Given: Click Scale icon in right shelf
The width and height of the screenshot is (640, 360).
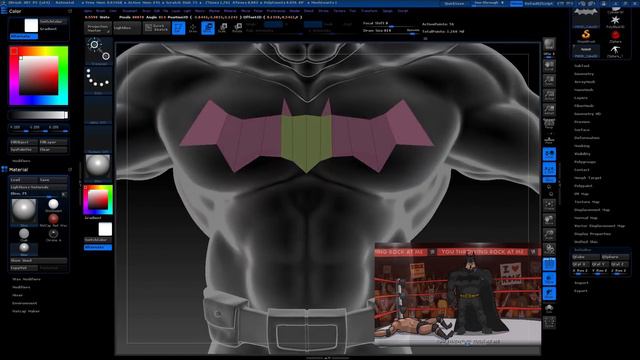Looking at the screenshot, I should coord(549,234).
